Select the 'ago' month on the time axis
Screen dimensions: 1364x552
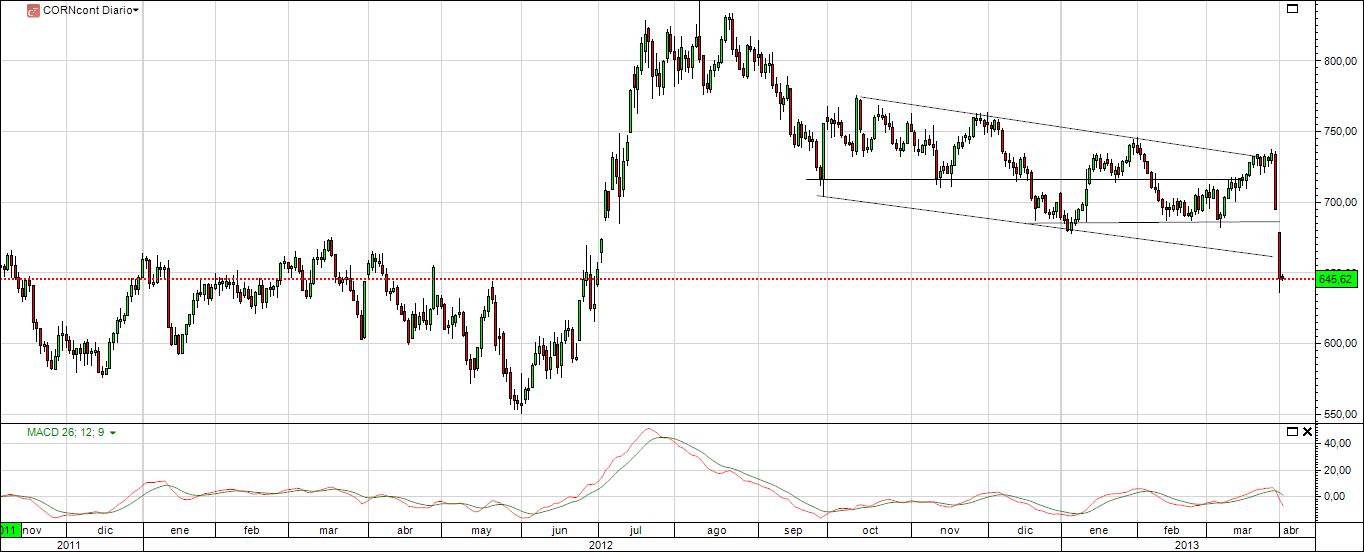tap(716, 530)
